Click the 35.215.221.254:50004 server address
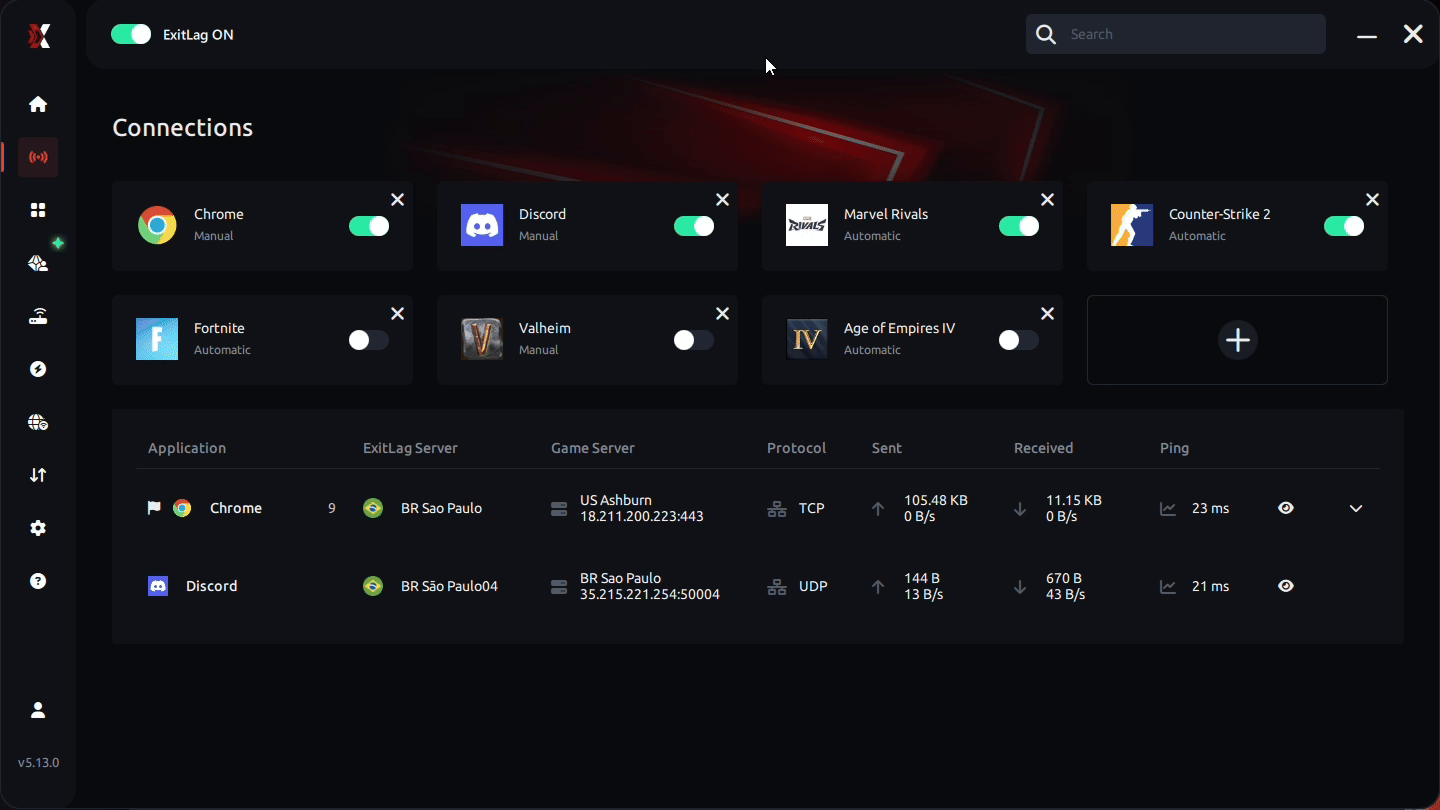This screenshot has height=810, width=1440. click(650, 594)
